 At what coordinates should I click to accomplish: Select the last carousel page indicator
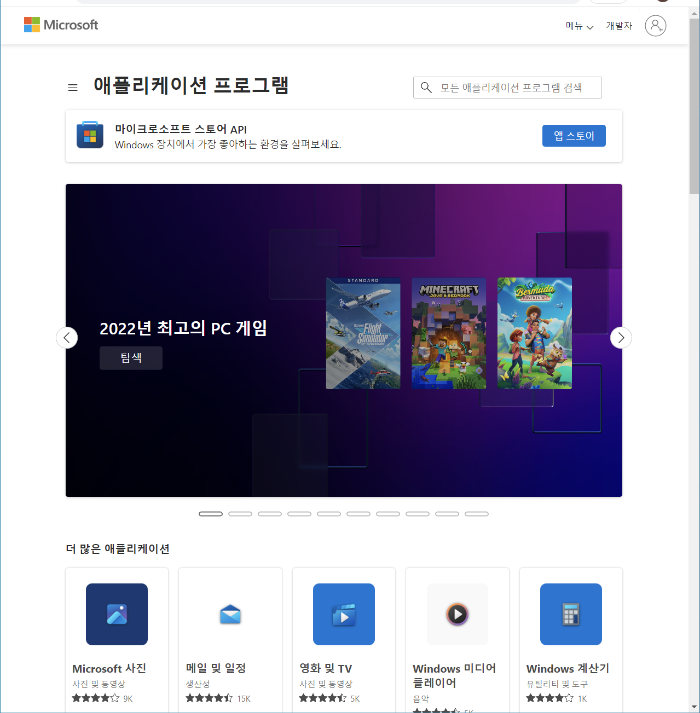coord(477,514)
